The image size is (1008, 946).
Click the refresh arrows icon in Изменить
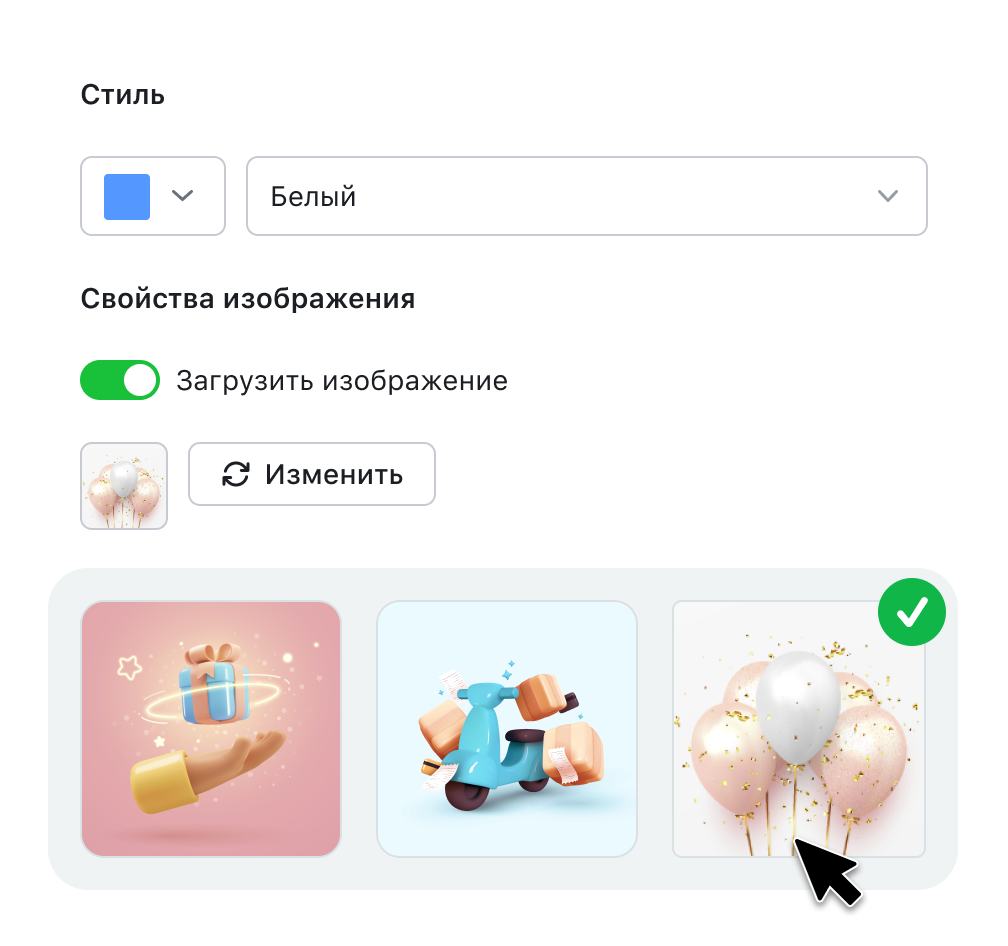[236, 474]
